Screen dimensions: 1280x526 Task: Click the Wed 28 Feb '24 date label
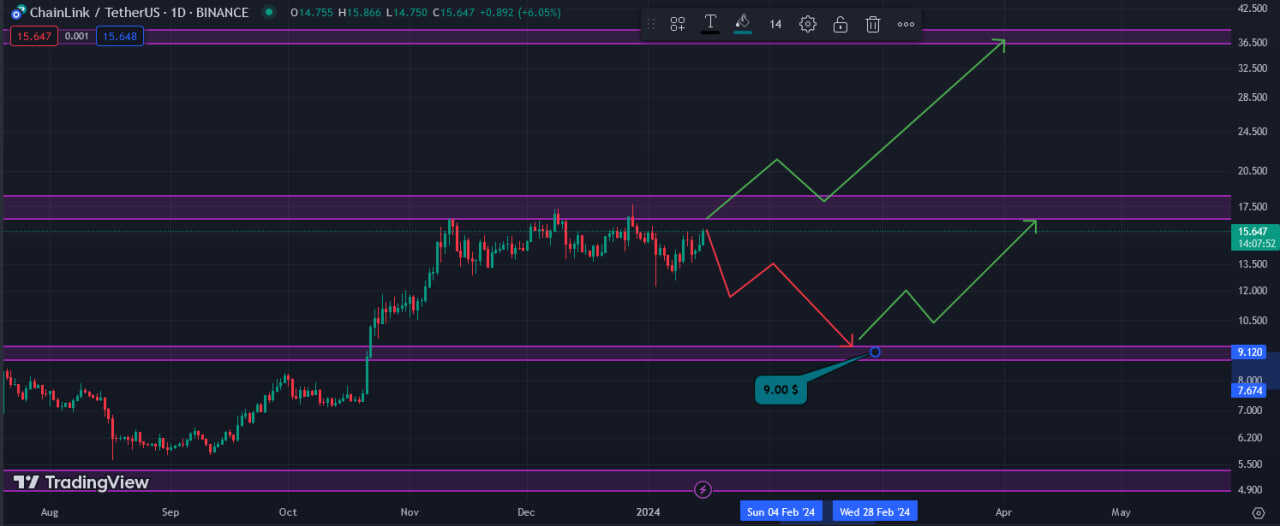coord(875,511)
